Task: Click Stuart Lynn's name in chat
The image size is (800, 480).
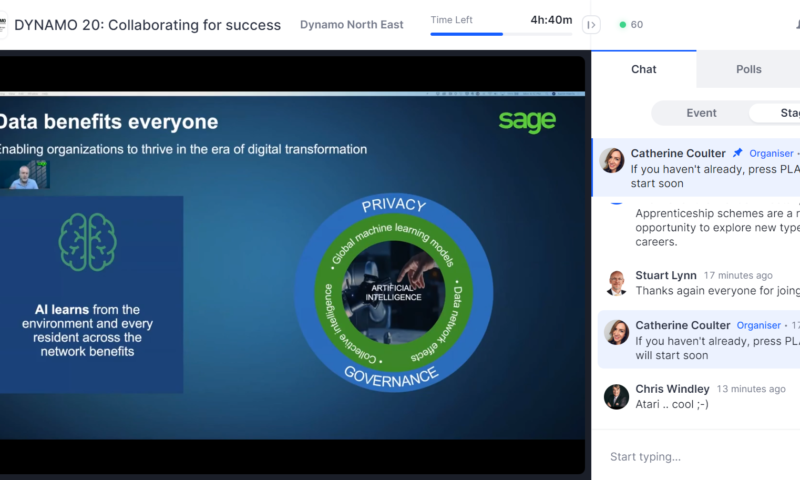Action: tap(666, 275)
